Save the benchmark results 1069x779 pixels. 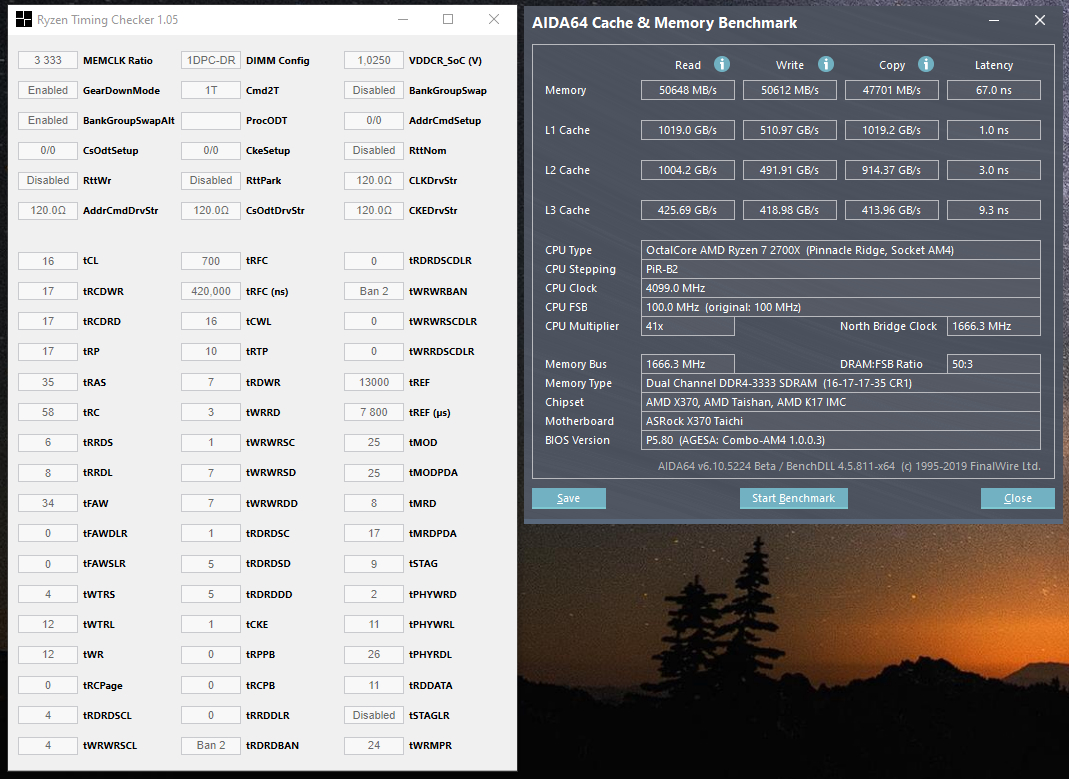pyautogui.click(x=569, y=498)
